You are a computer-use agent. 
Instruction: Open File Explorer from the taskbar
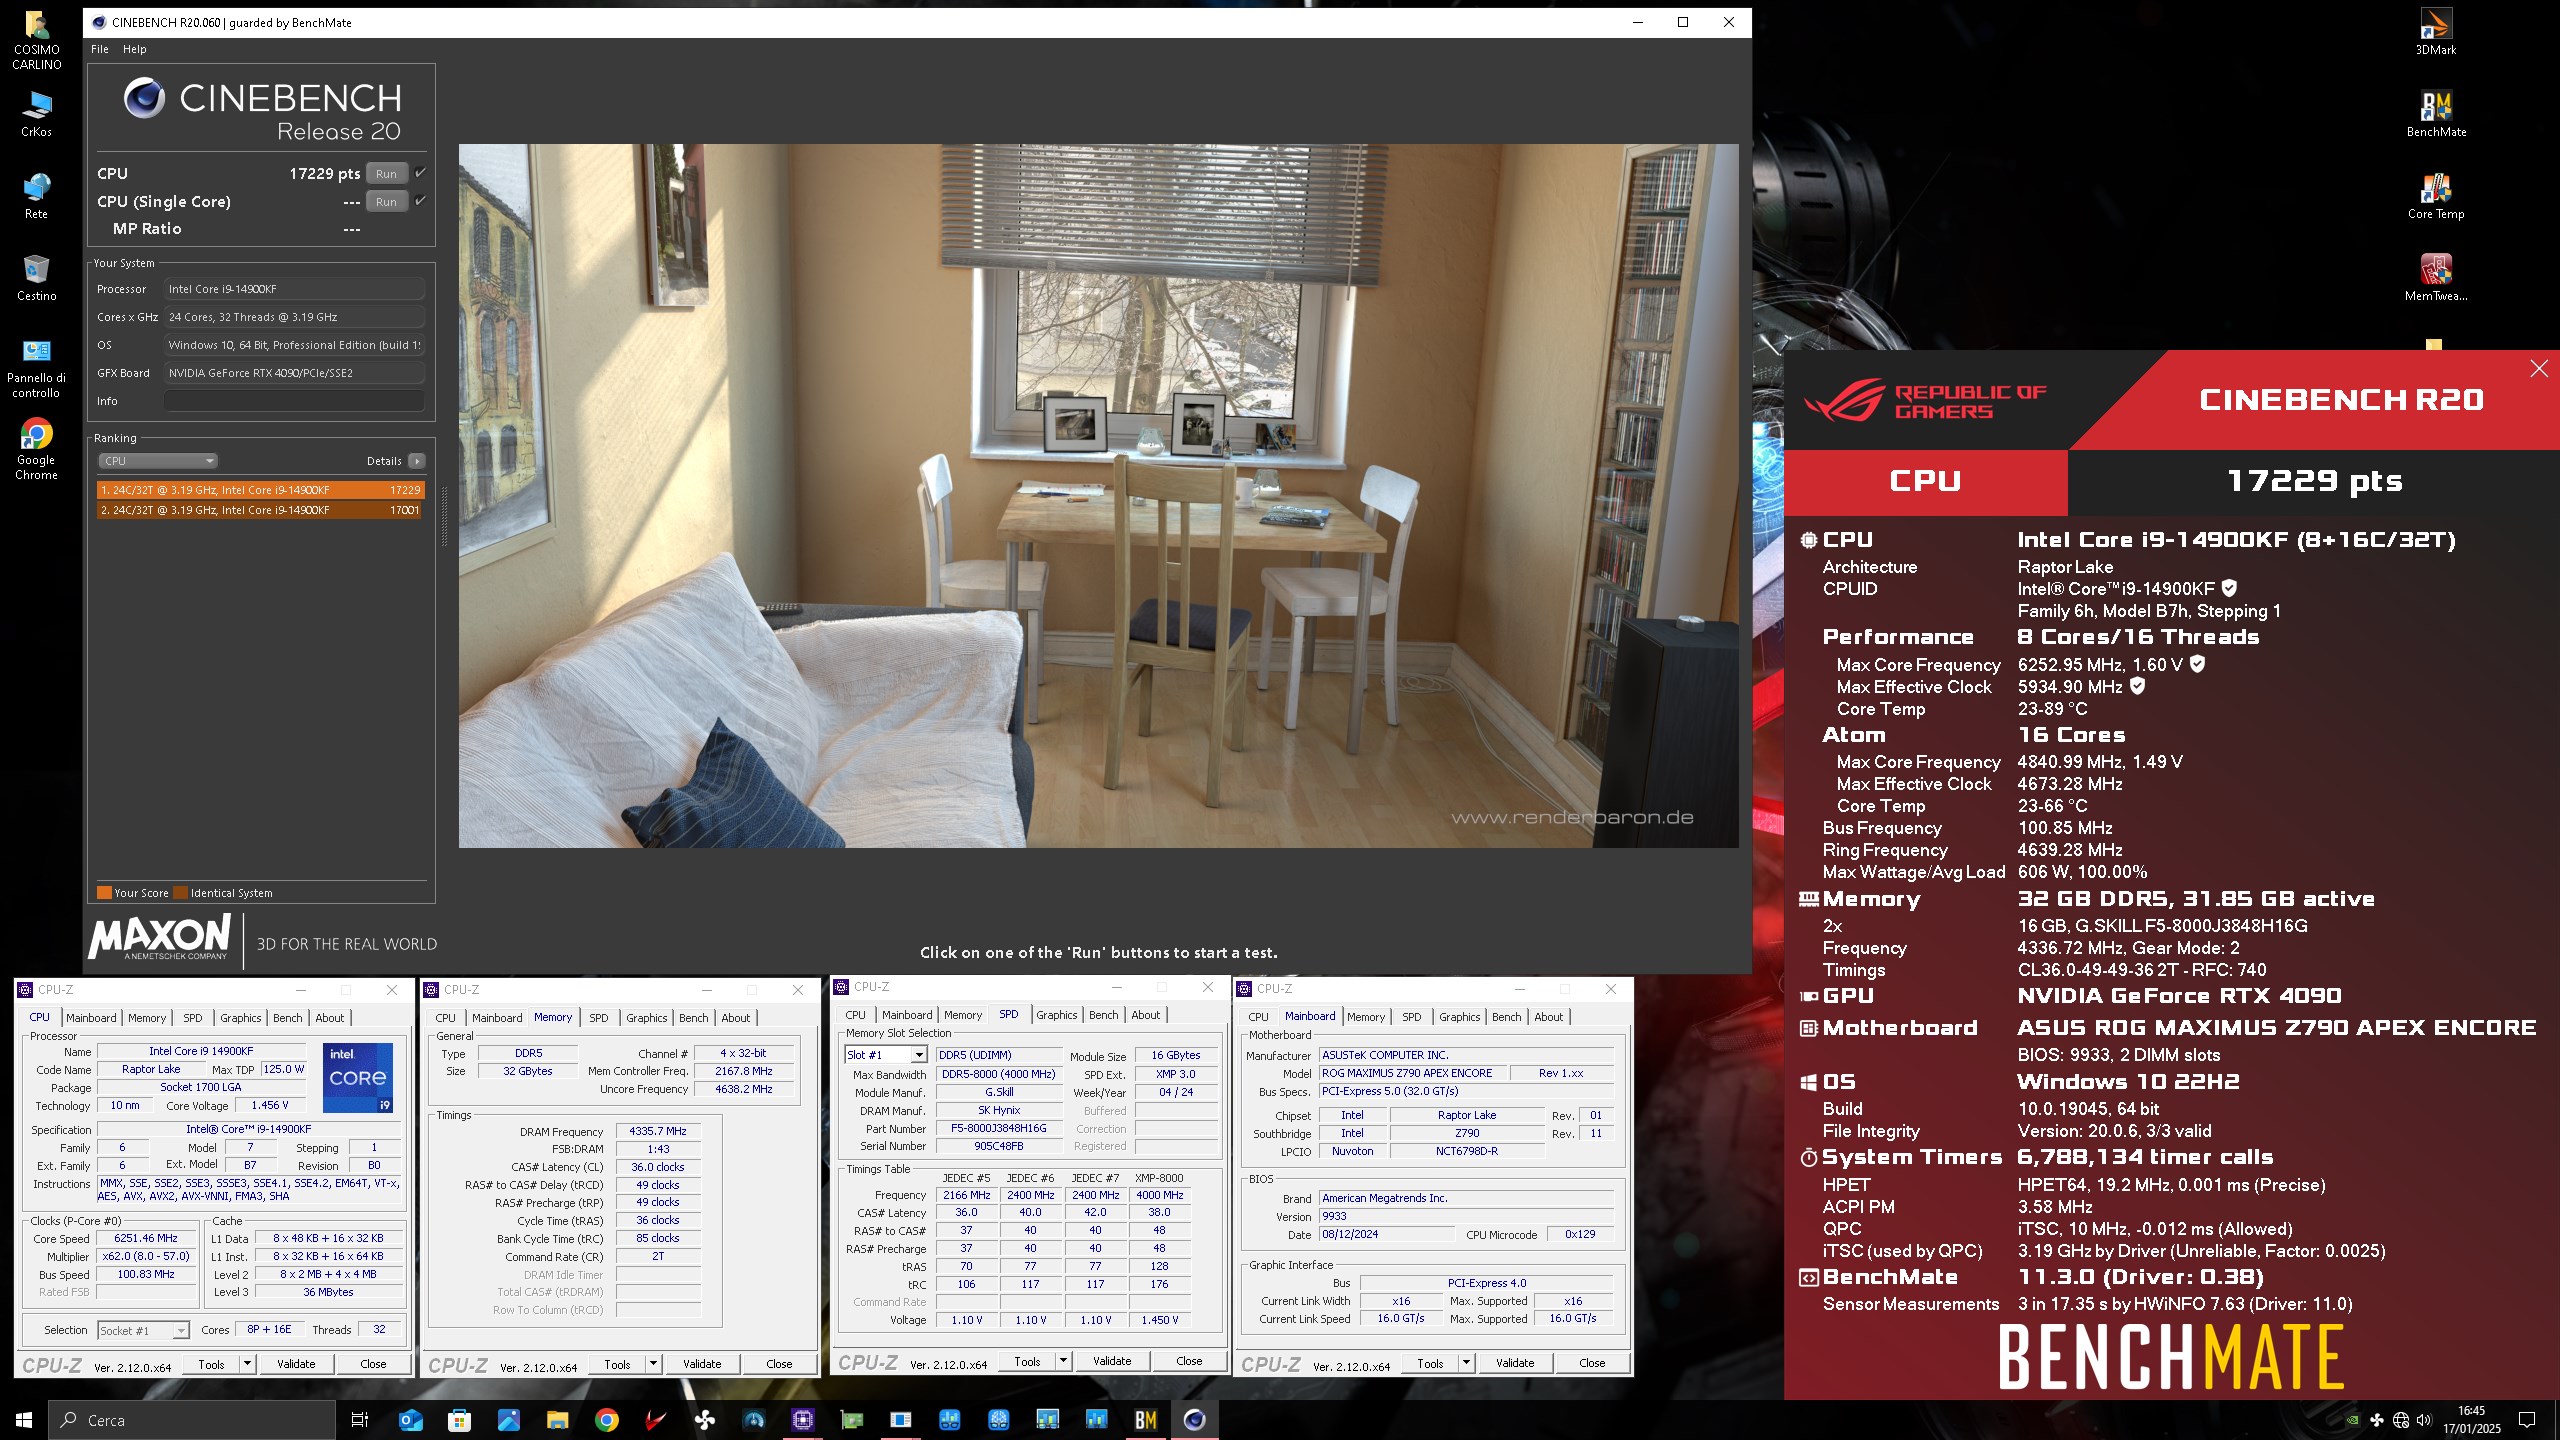click(x=557, y=1420)
